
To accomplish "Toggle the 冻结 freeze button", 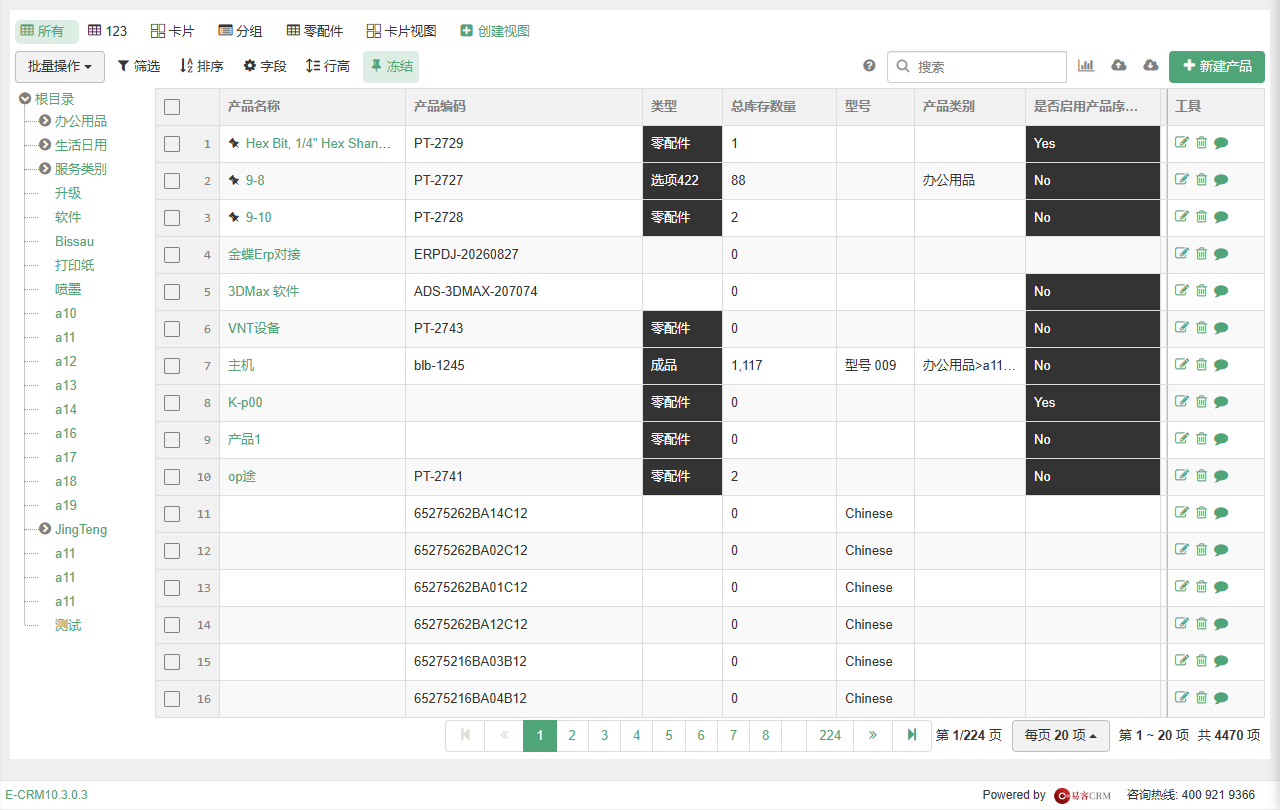I will (x=391, y=66).
